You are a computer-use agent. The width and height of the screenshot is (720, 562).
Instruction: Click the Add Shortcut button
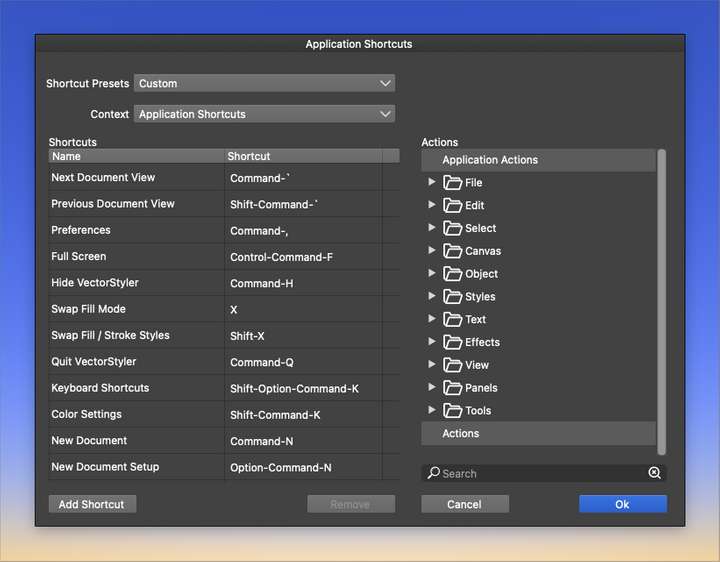click(x=92, y=504)
